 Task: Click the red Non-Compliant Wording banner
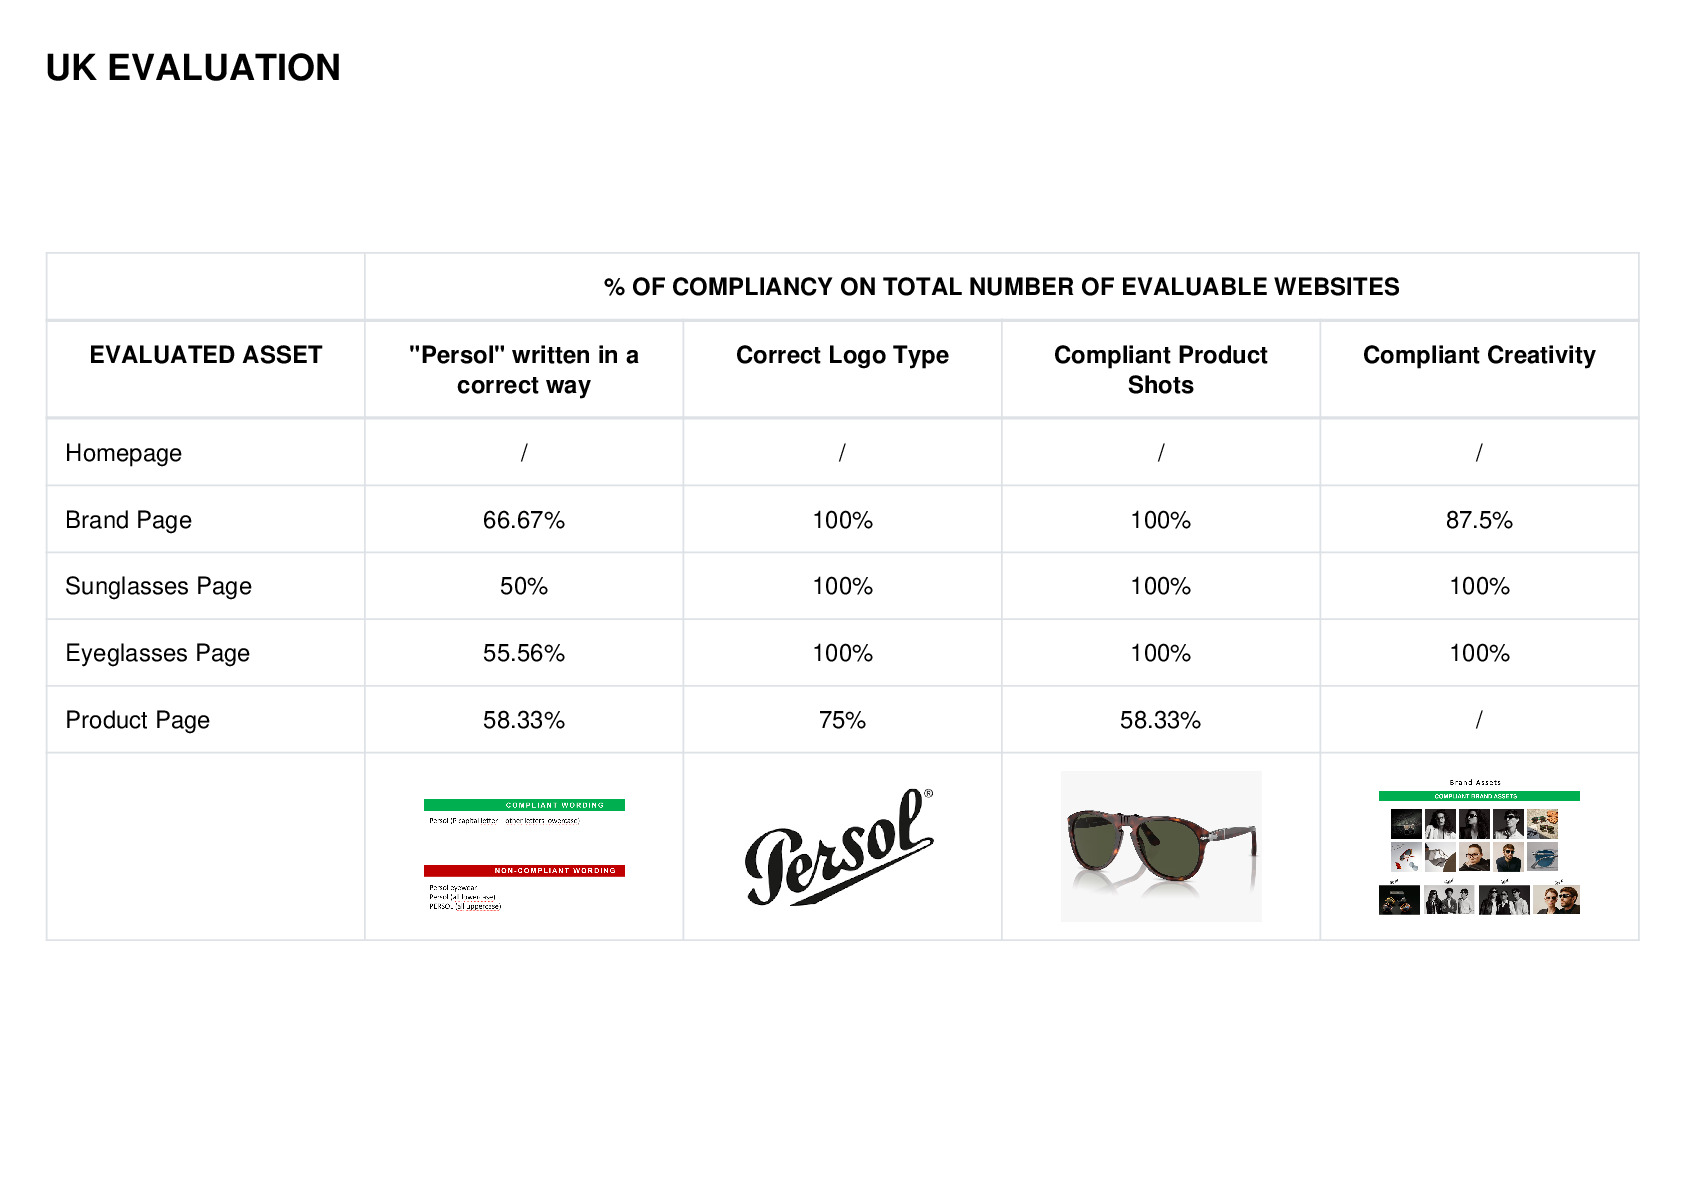click(524, 871)
